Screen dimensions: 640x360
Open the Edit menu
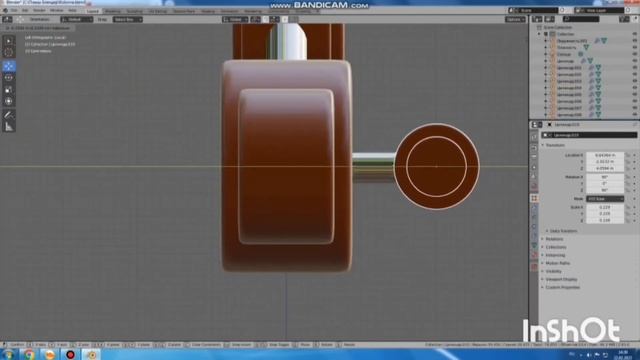click(25, 11)
